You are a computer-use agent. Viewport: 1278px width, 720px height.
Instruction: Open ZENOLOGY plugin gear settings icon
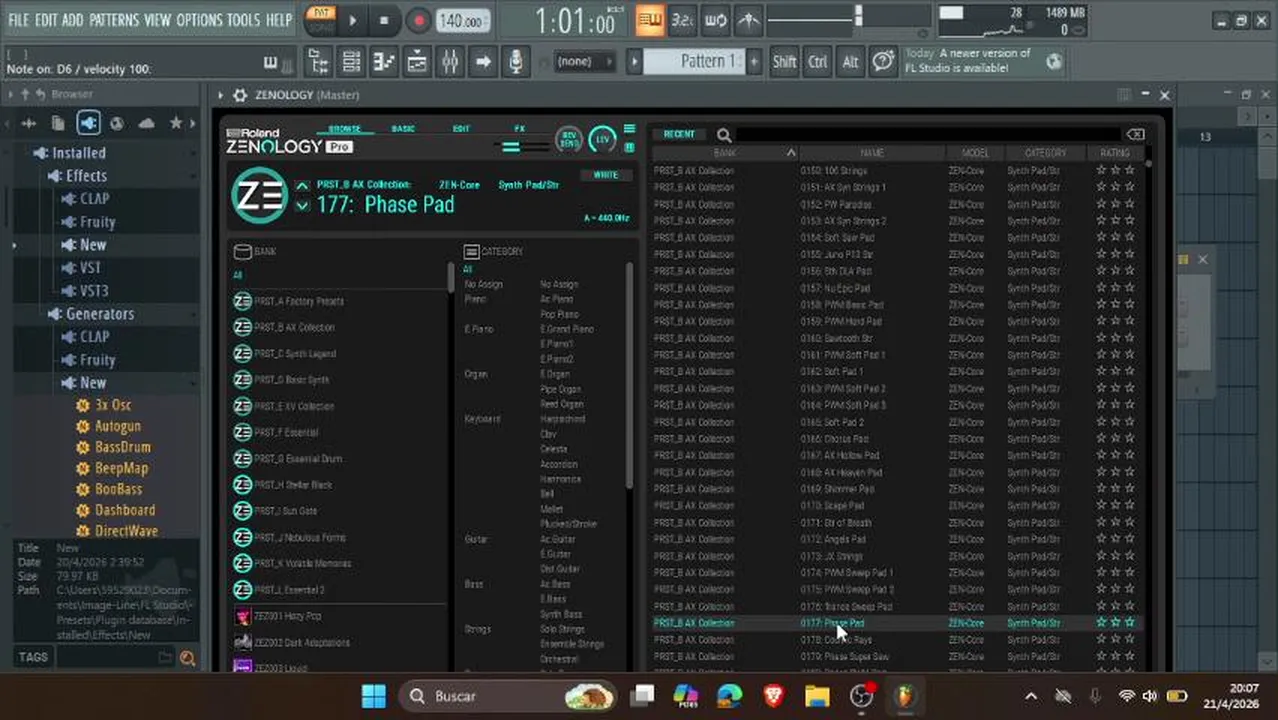(240, 95)
